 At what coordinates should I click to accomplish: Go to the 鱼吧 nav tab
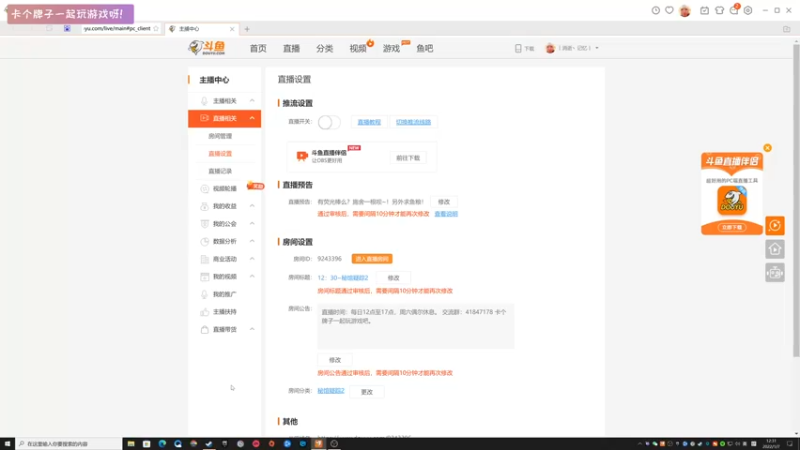coord(424,48)
